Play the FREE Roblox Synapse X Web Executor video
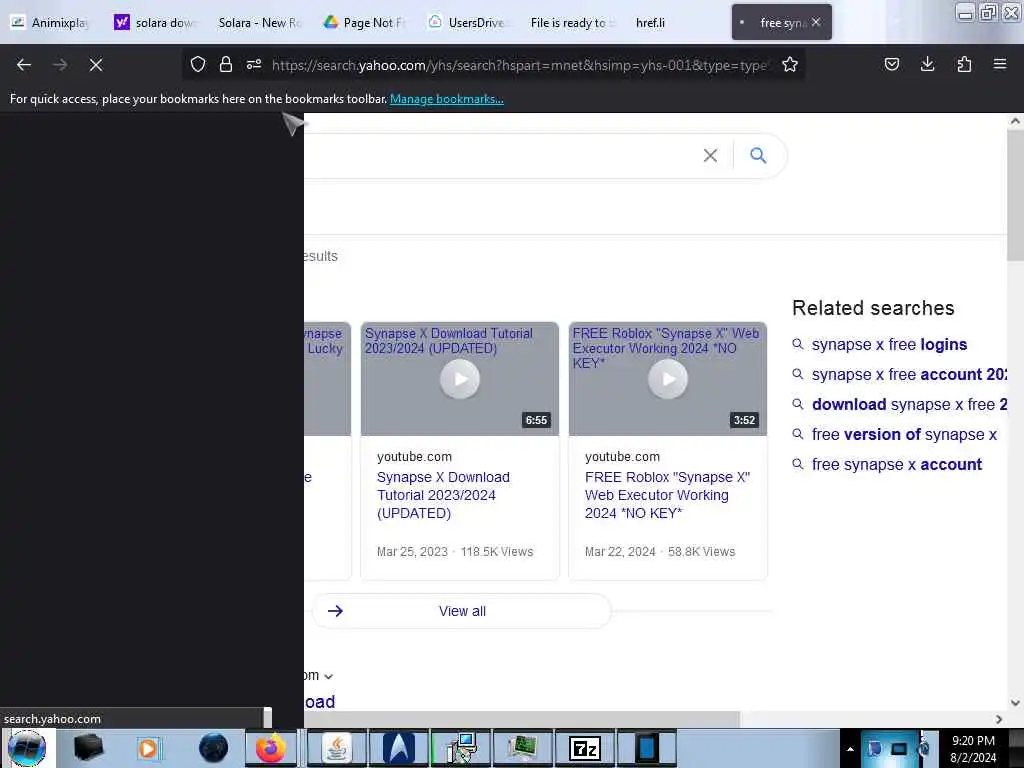Viewport: 1024px width, 768px height. pyautogui.click(x=667, y=379)
